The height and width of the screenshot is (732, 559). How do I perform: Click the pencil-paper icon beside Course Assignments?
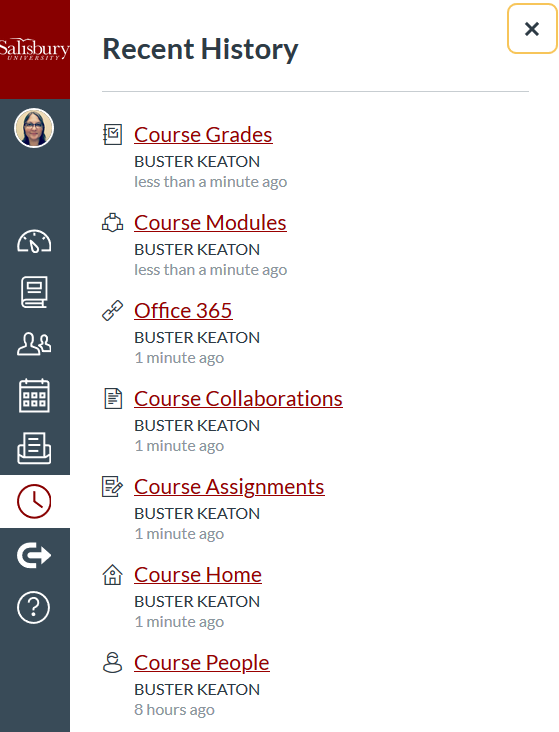tap(113, 486)
